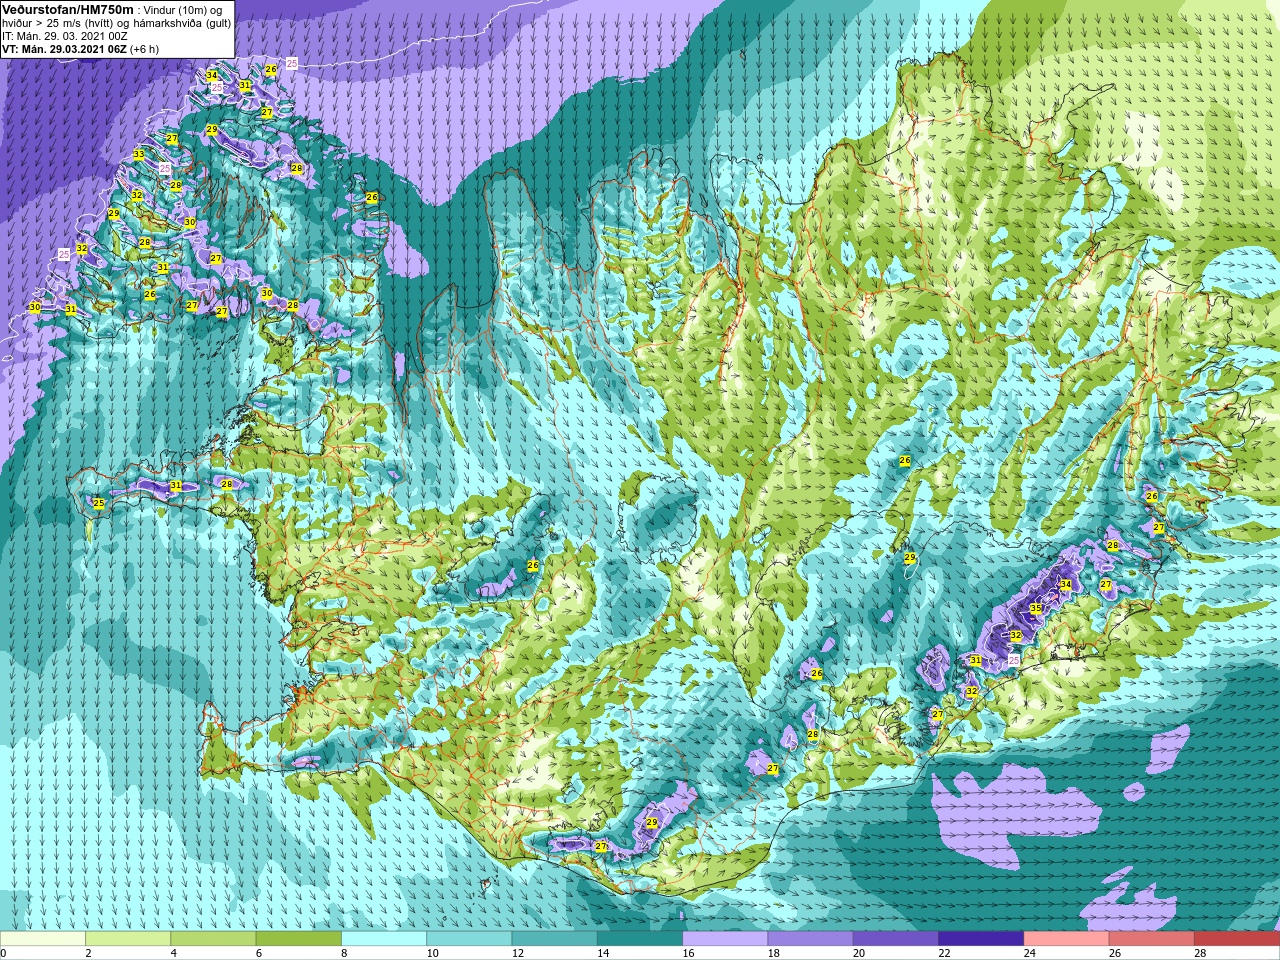Click the 6–8 m/s green legend swatch
Screen dimensions: 1280x960
click(298, 939)
